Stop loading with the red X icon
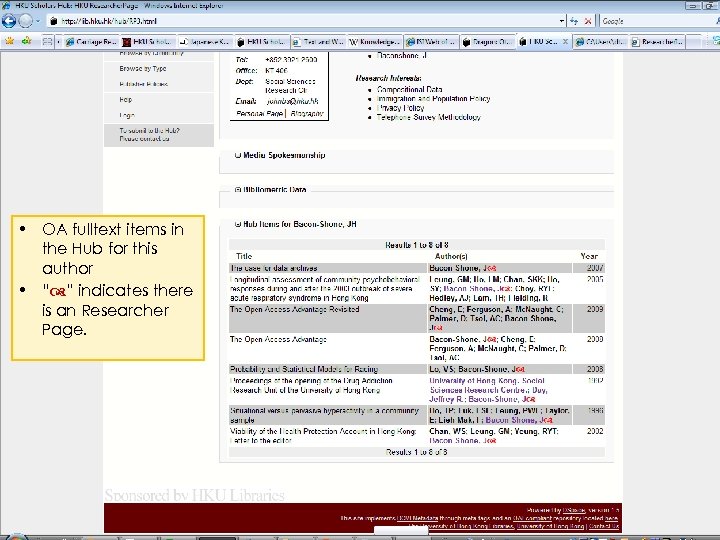The height and width of the screenshot is (540, 720). (588, 21)
